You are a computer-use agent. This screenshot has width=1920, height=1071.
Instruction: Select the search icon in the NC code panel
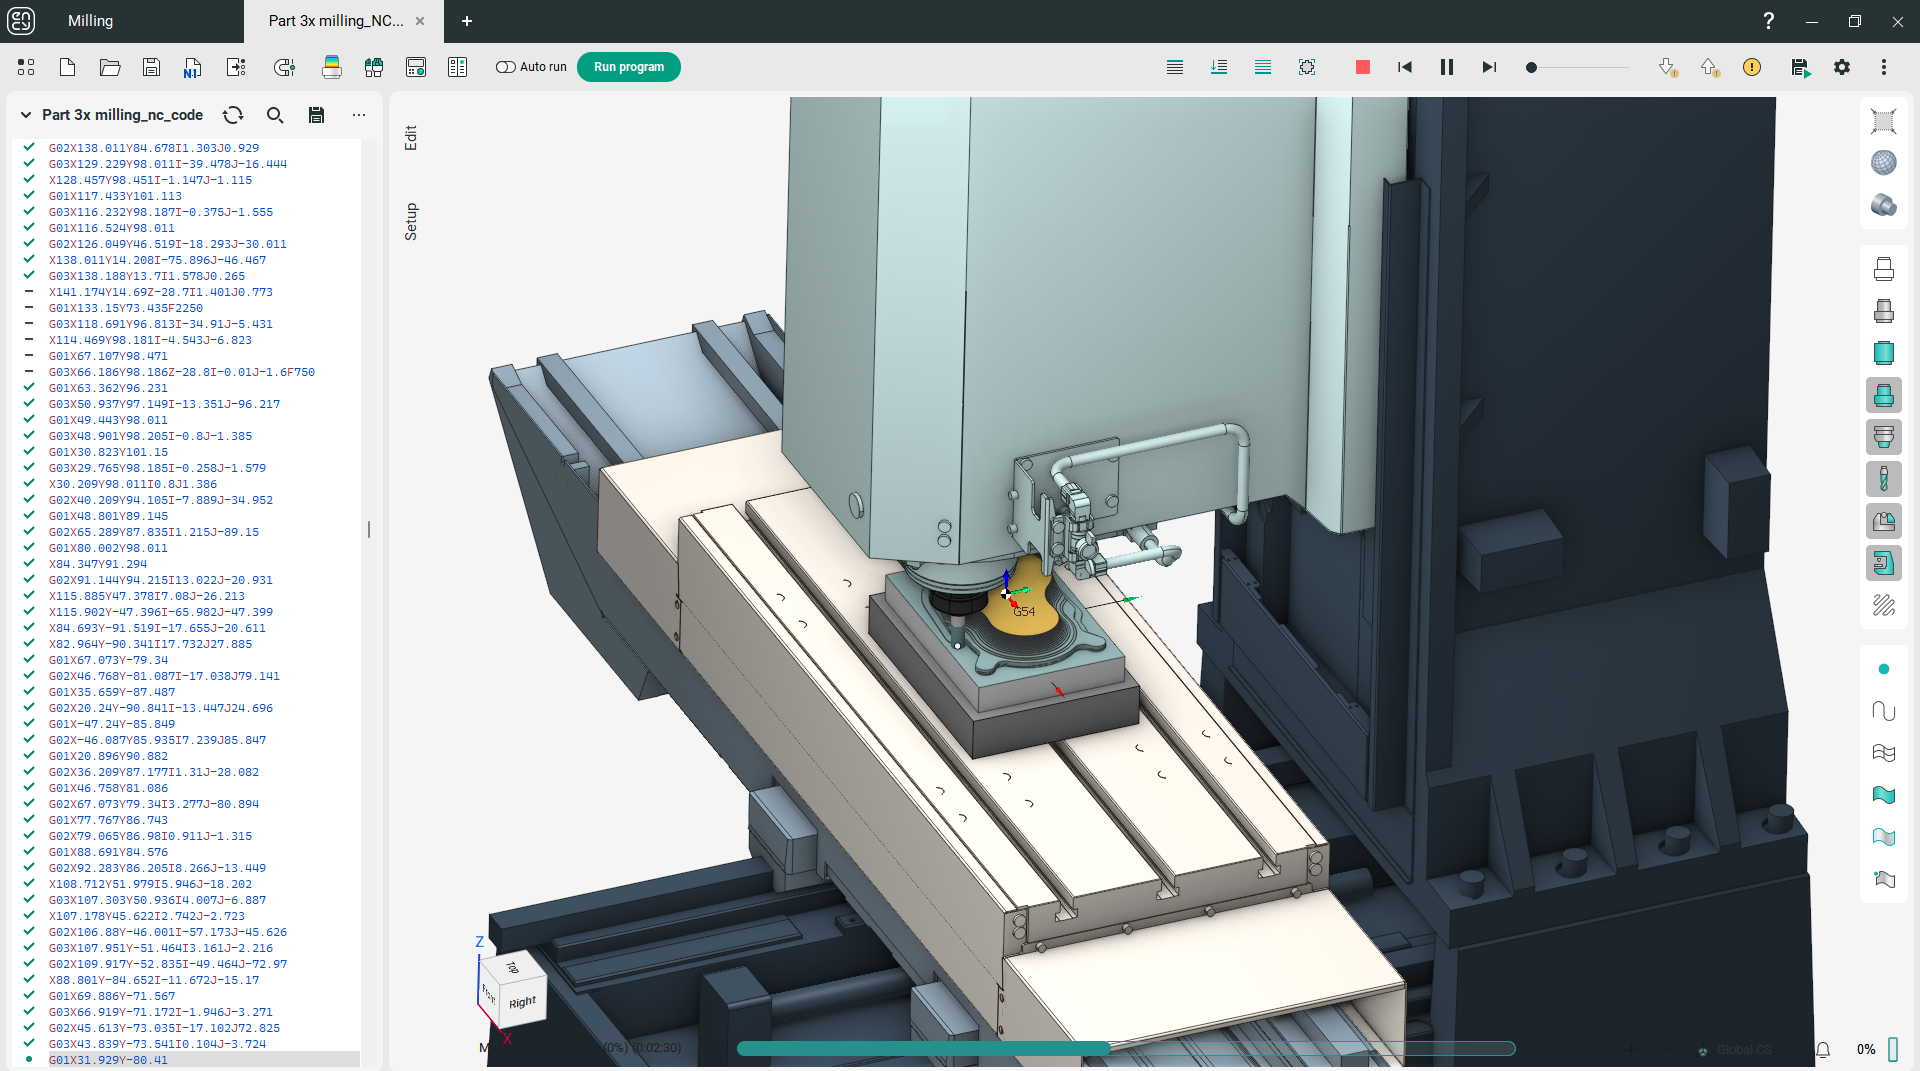coord(275,115)
